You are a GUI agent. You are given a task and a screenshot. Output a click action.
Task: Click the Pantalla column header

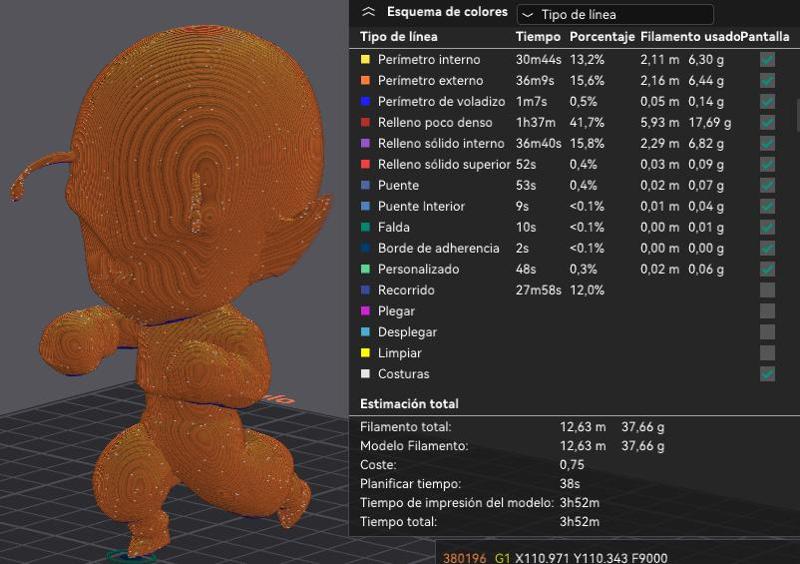coord(765,37)
